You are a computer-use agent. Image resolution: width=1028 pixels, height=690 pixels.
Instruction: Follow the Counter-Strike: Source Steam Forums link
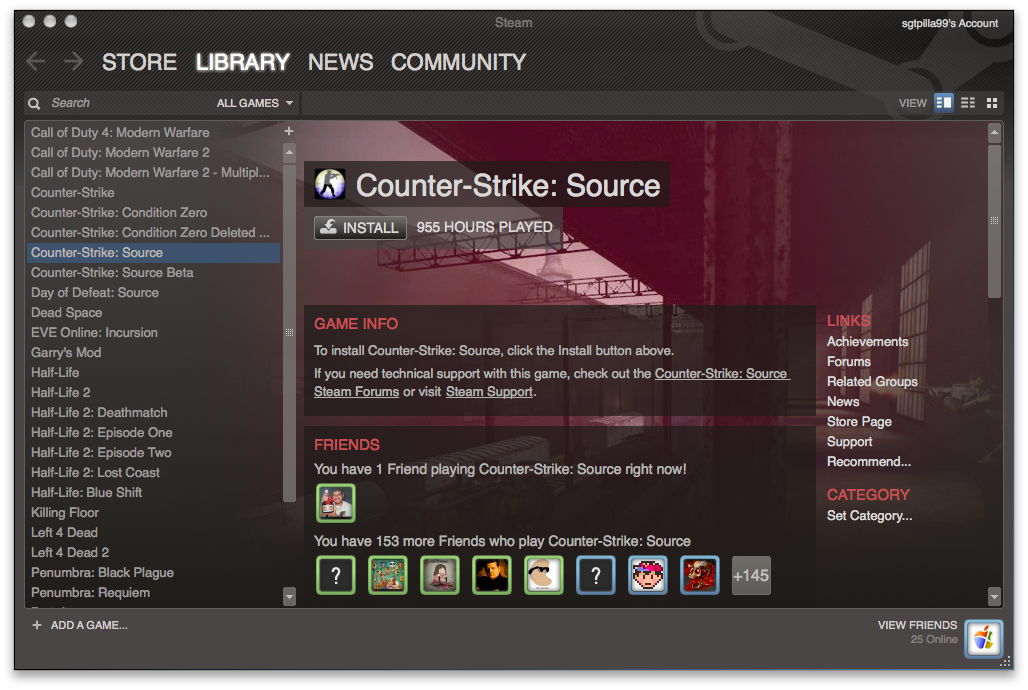tap(722, 373)
